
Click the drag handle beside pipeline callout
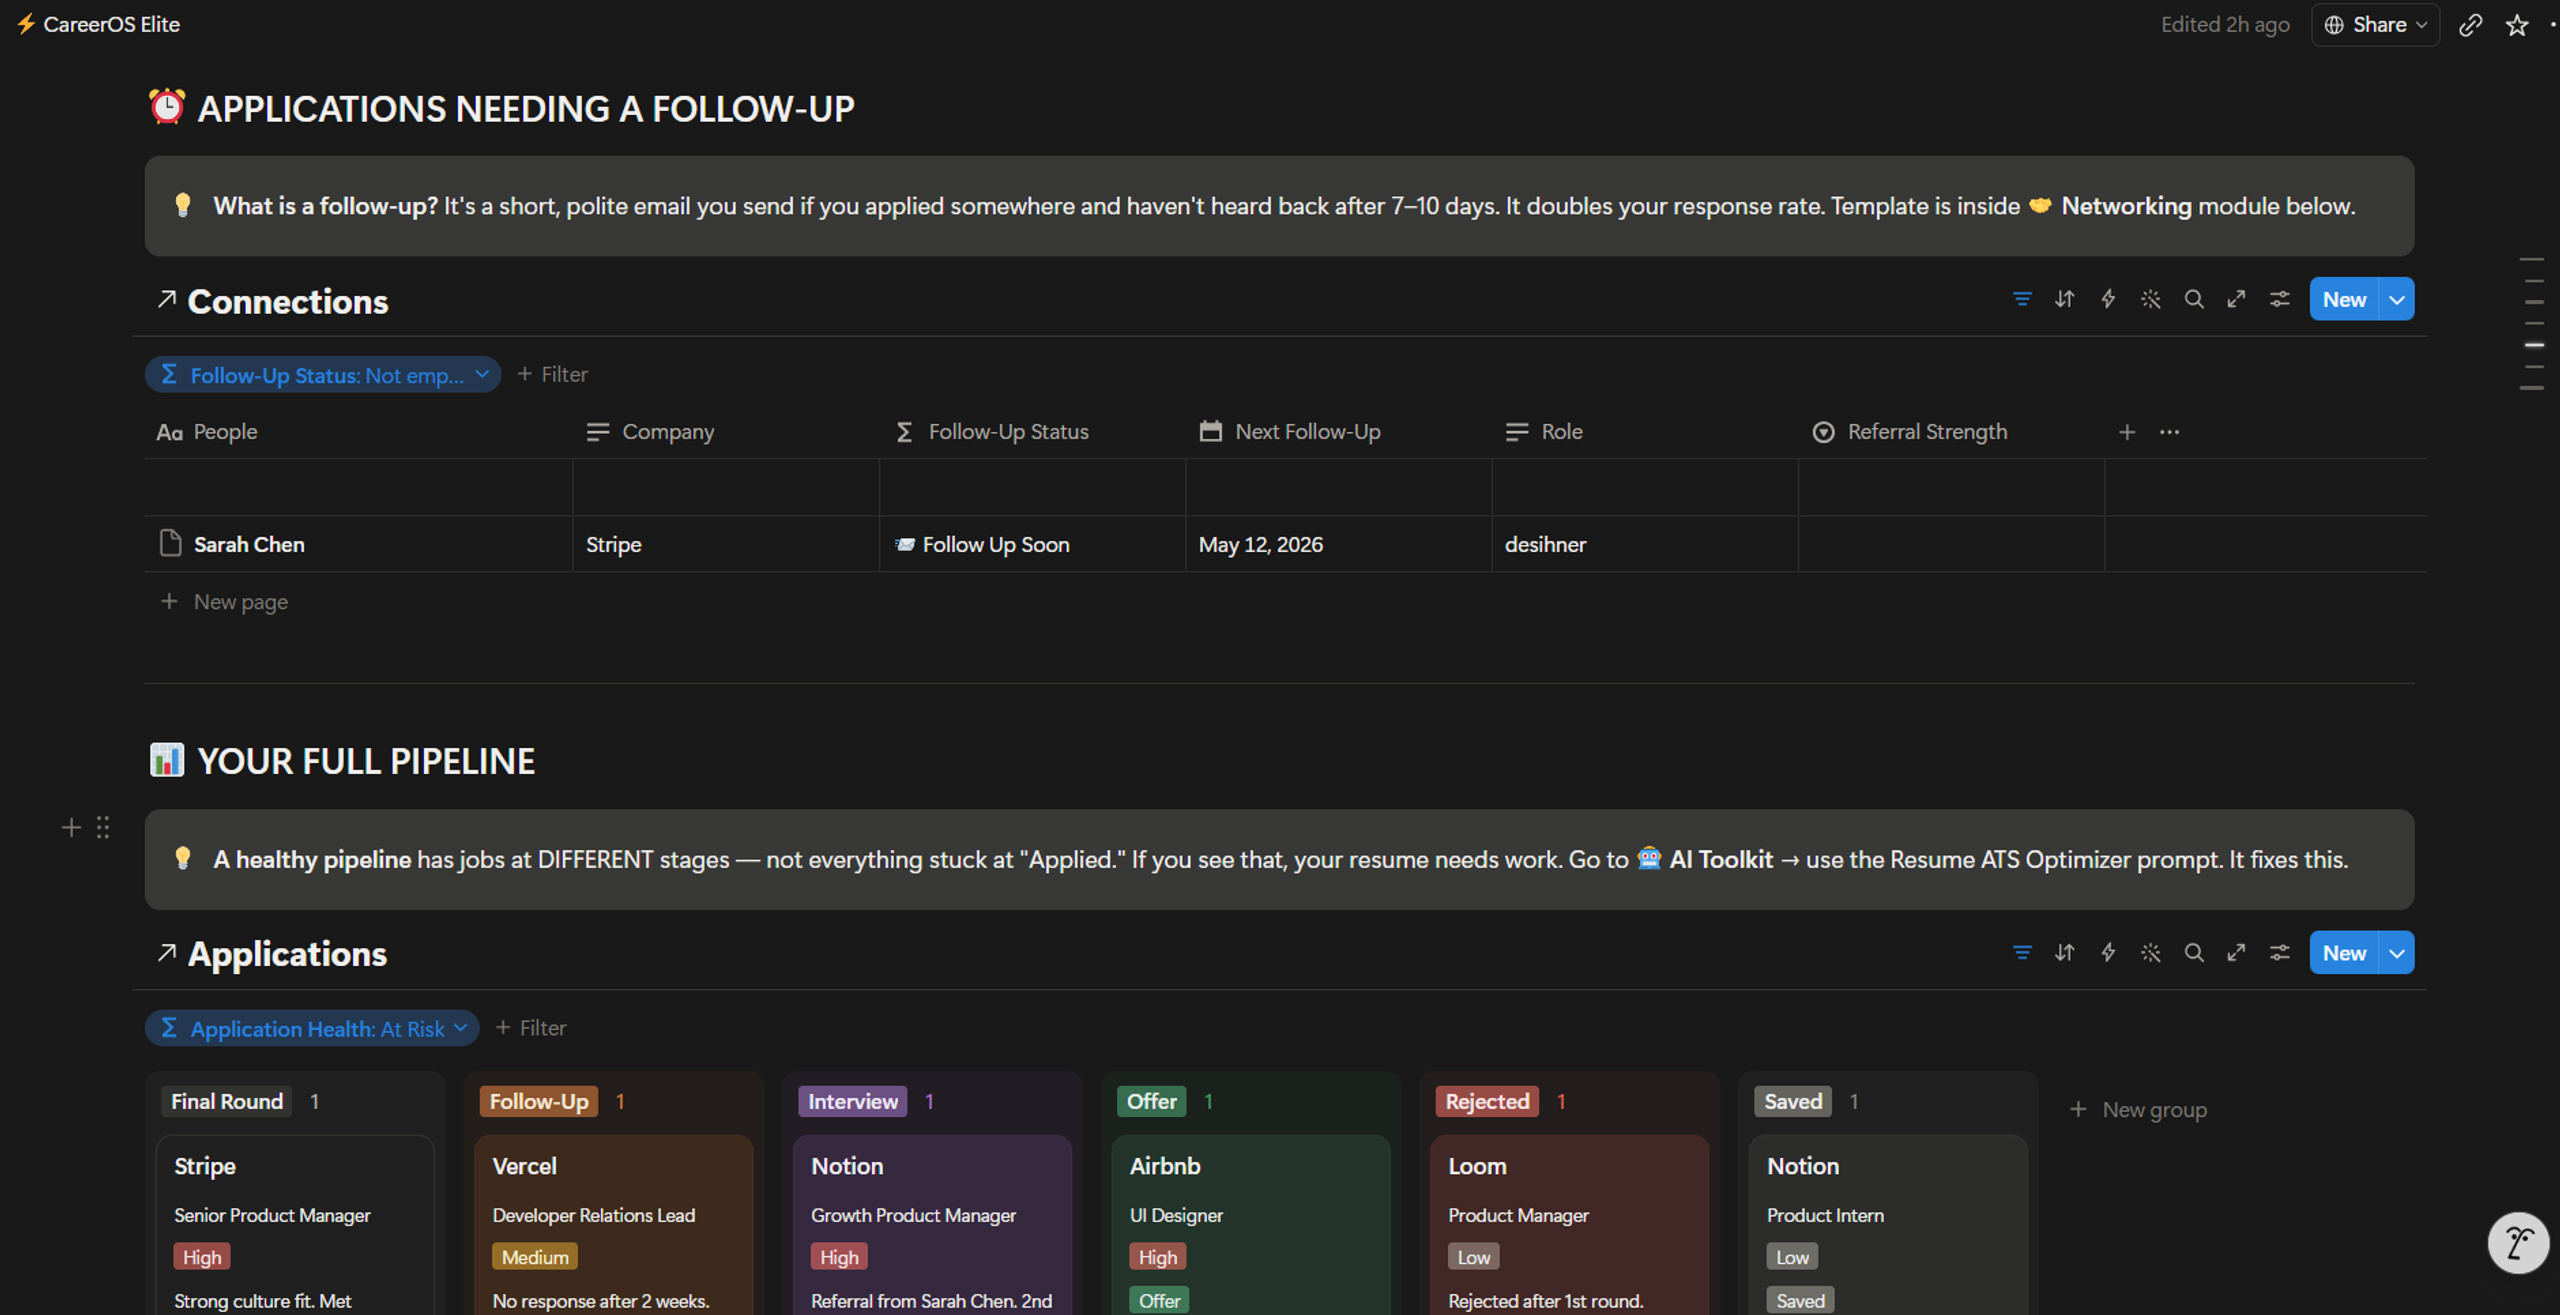103,828
